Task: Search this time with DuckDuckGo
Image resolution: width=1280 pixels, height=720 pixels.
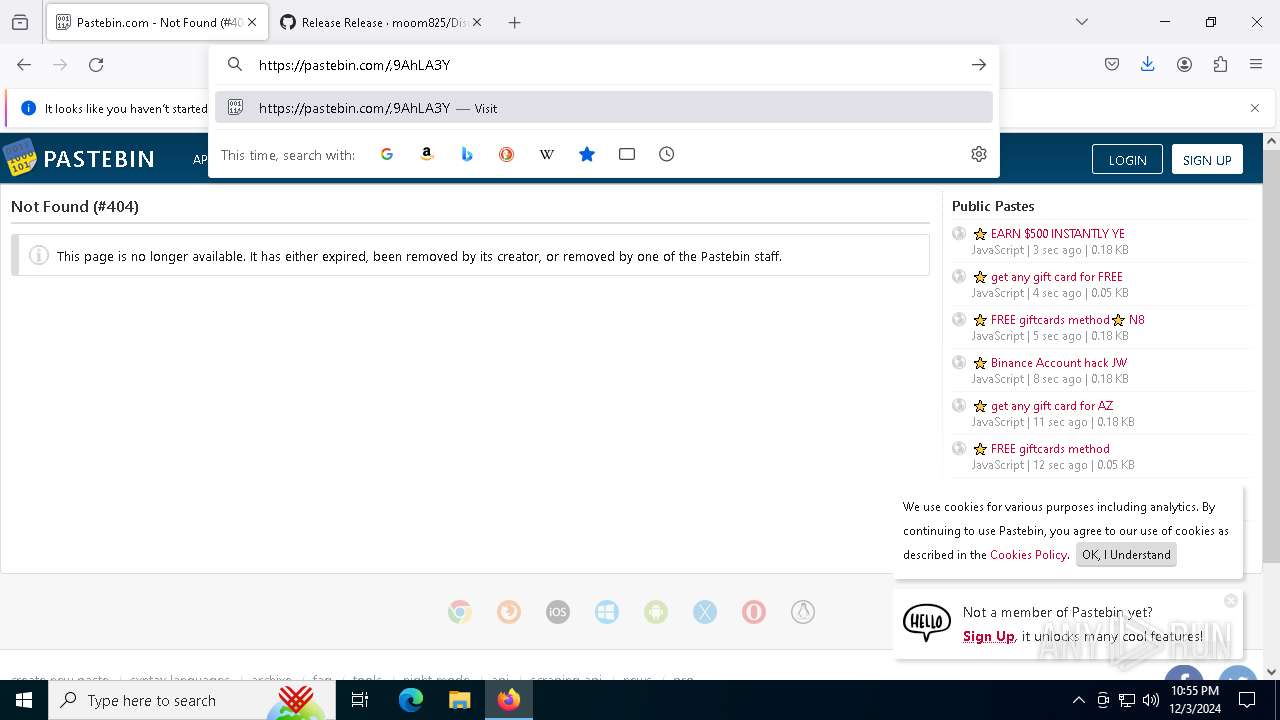Action: tap(507, 154)
